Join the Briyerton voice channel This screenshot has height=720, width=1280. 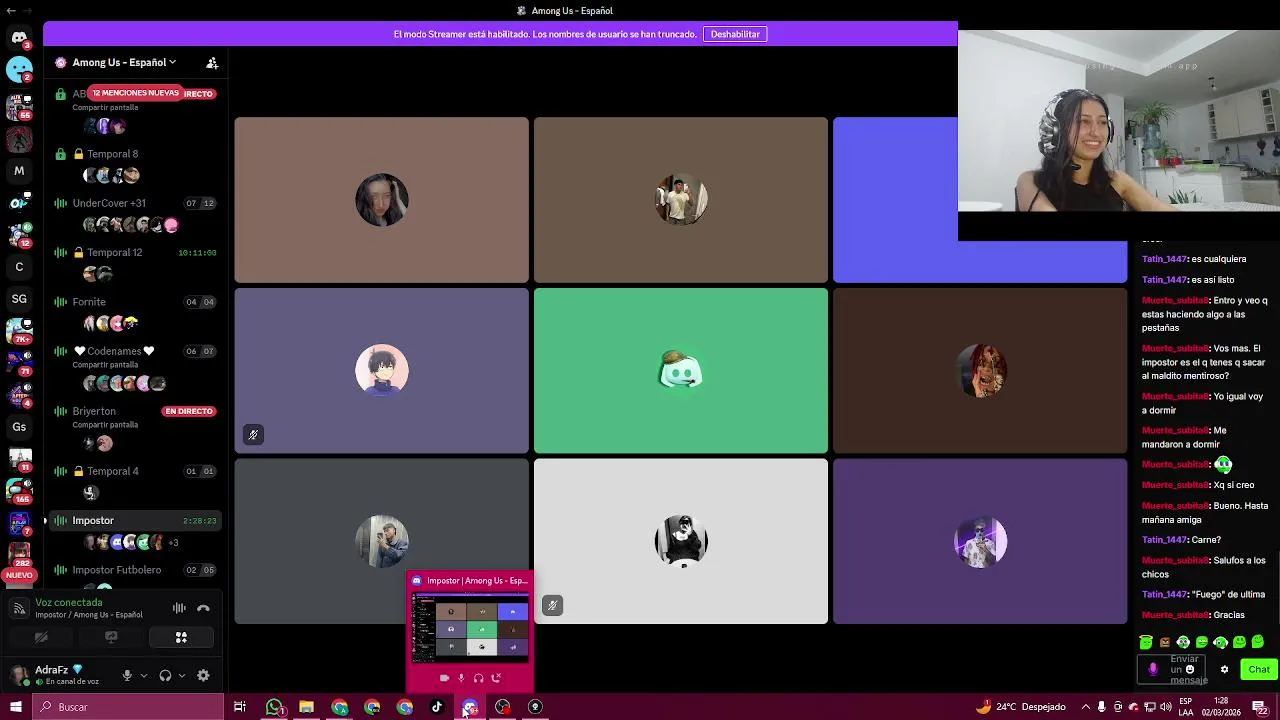[135, 411]
